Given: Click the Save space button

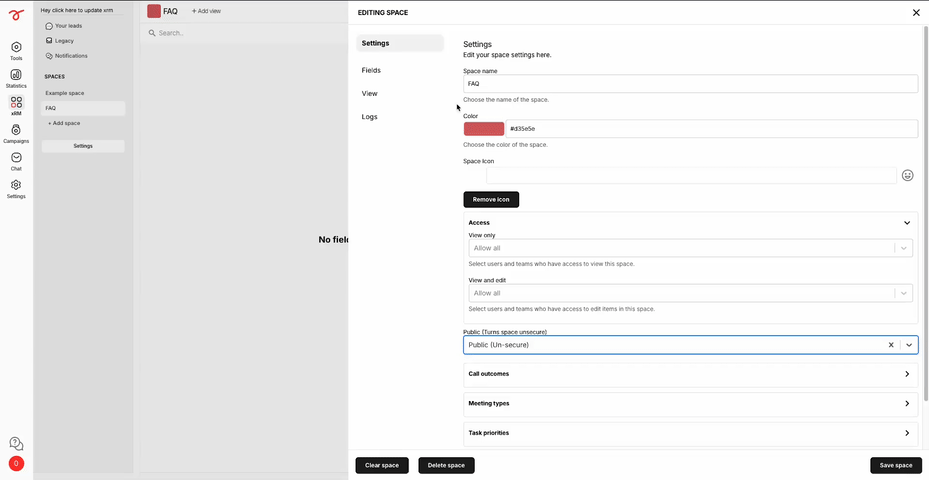Looking at the screenshot, I should 896,466.
